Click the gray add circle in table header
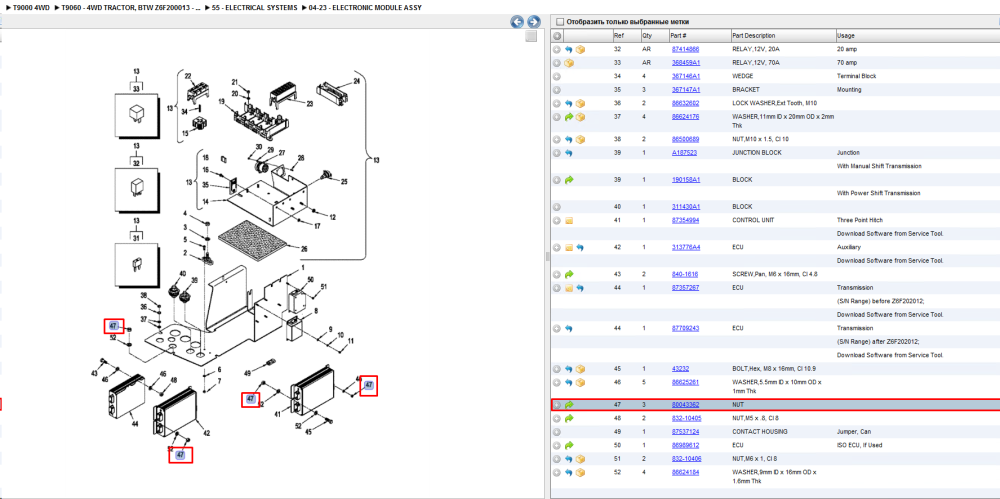 [x=557, y=36]
